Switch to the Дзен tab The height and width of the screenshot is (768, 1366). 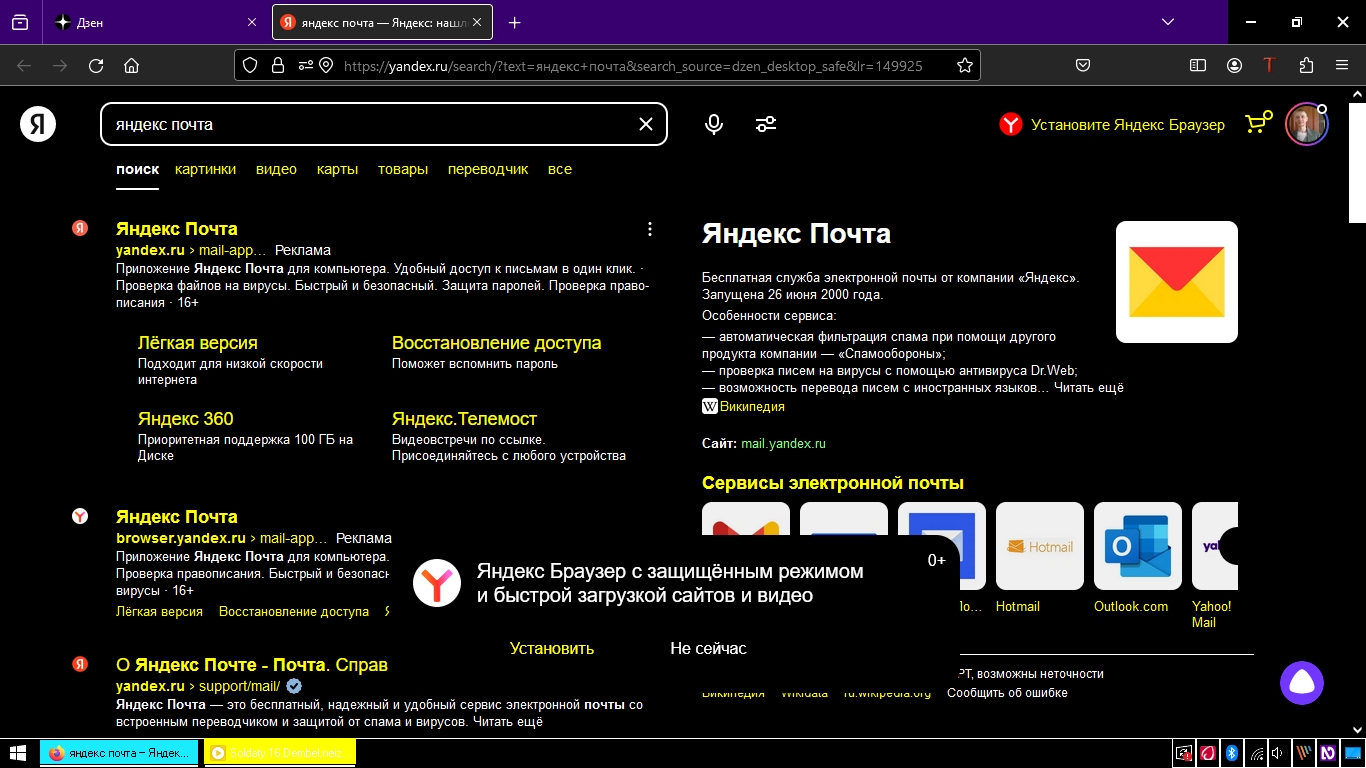coord(157,22)
